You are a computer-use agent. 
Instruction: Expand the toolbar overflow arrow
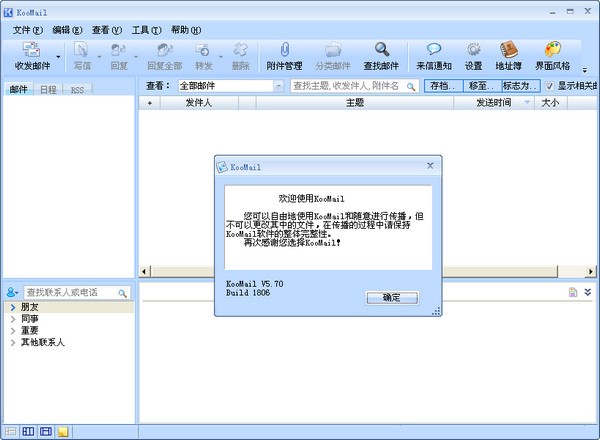pos(585,70)
